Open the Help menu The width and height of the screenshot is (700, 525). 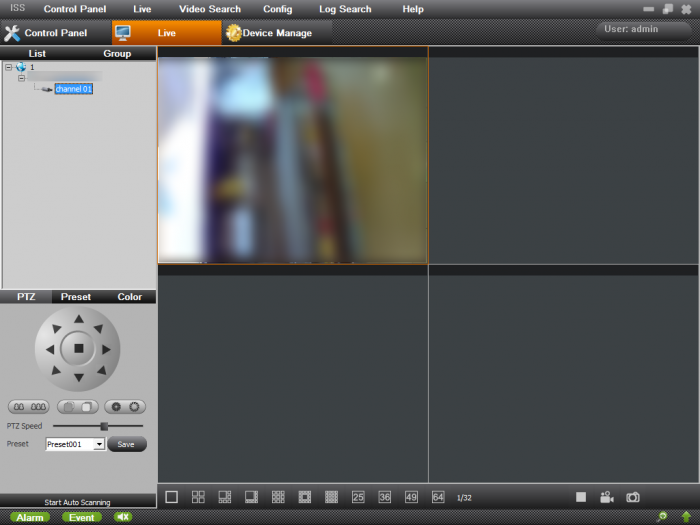pos(413,9)
